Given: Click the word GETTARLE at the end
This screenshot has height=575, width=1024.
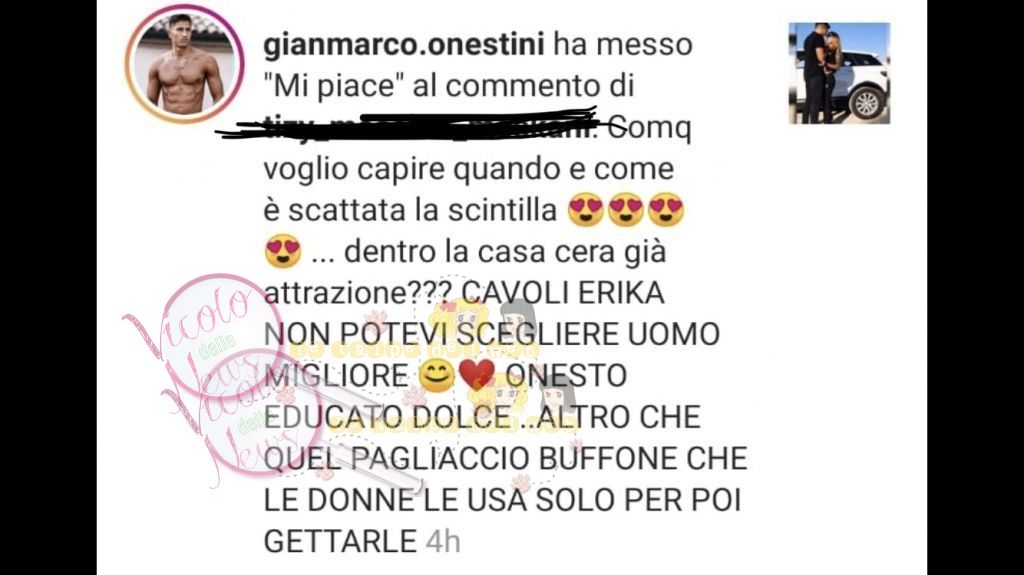Looking at the screenshot, I should [x=340, y=541].
